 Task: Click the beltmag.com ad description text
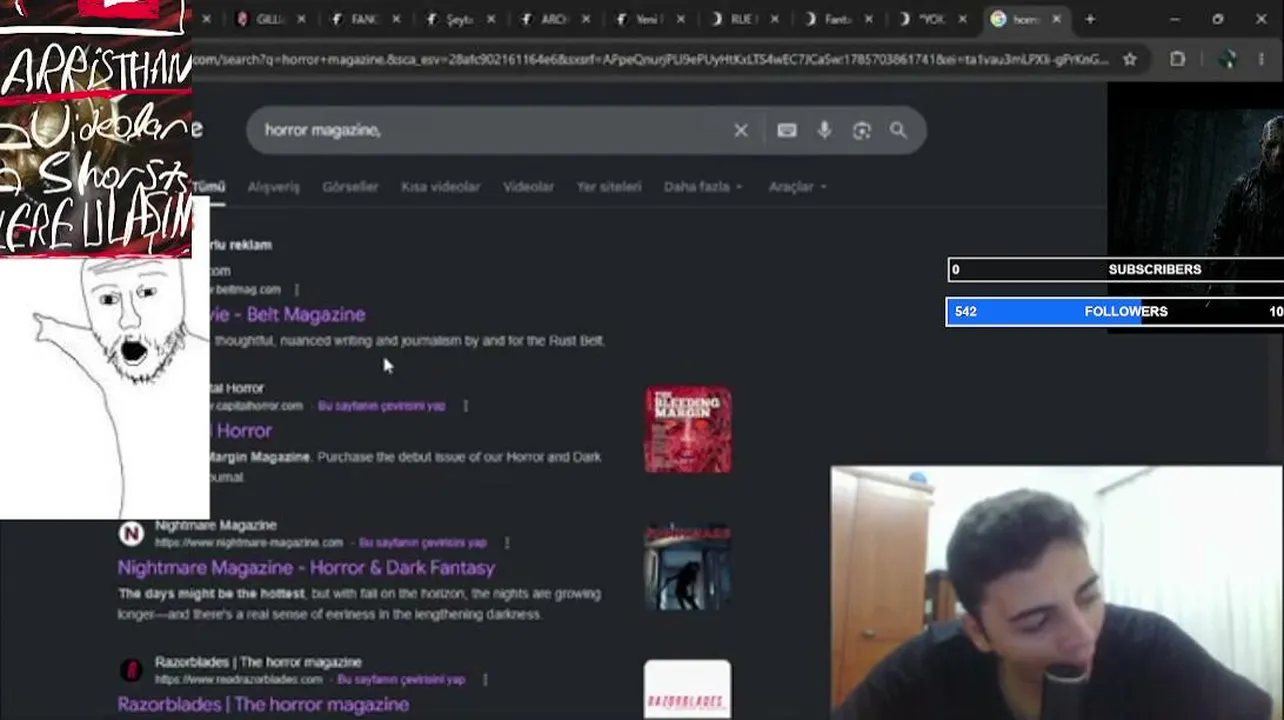(409, 341)
